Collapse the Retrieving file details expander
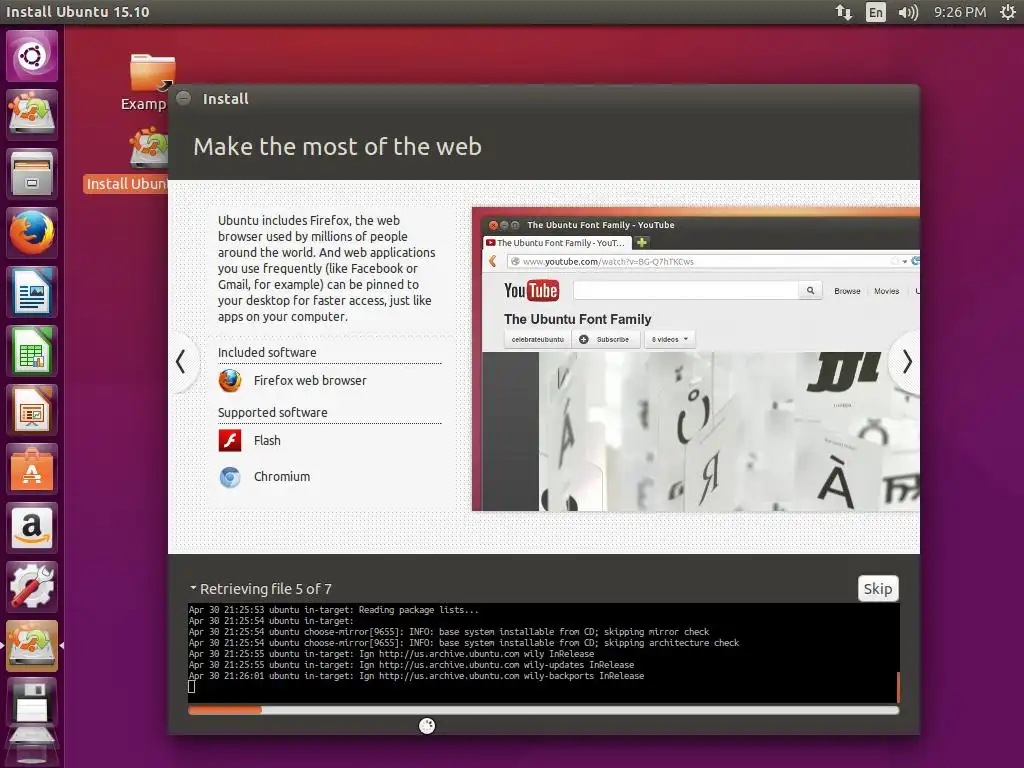Screen dimensions: 1024x768 [193, 588]
